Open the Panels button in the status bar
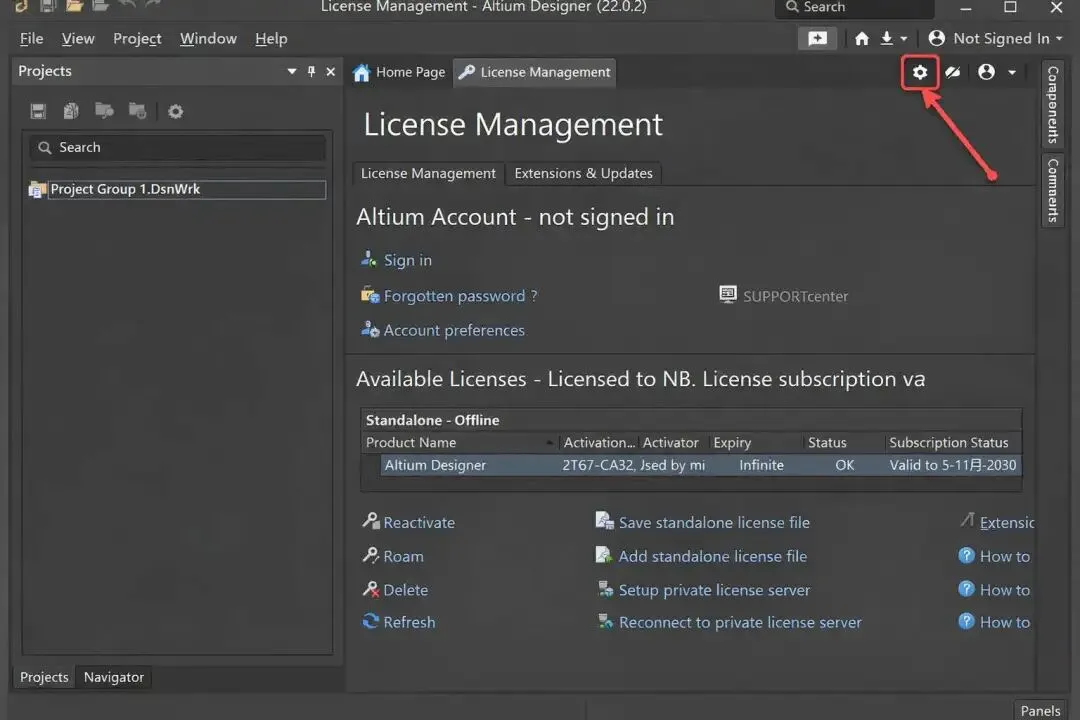 pyautogui.click(x=1040, y=710)
